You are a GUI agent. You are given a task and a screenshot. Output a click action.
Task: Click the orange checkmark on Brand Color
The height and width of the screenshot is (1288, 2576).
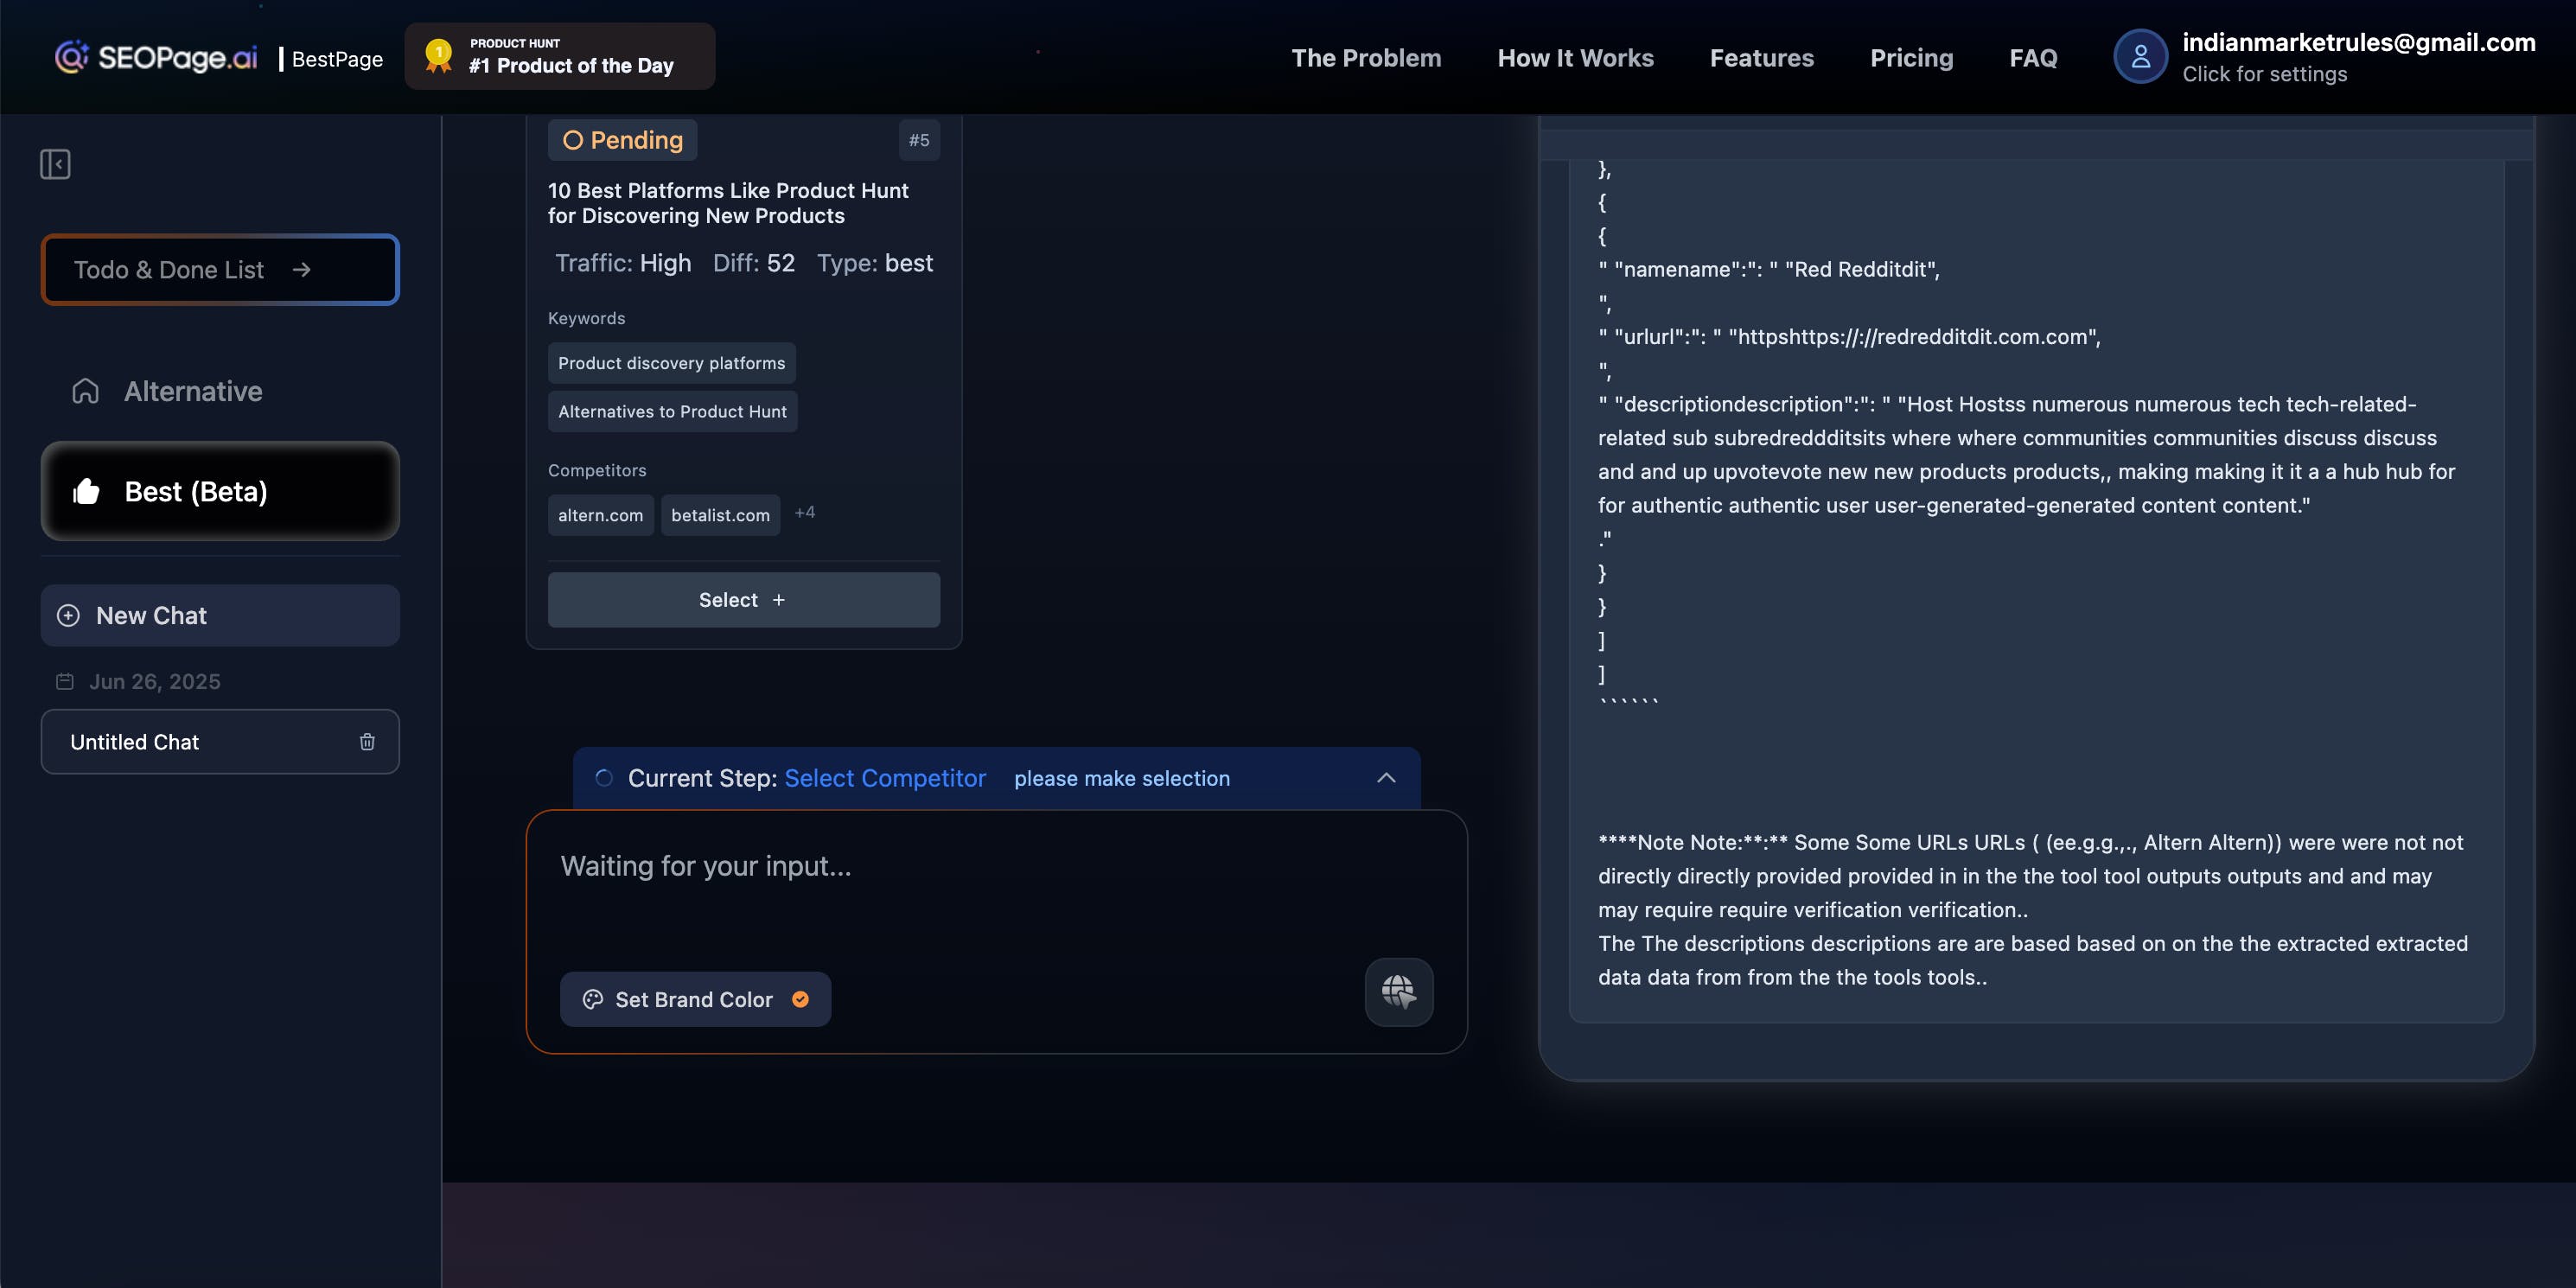click(x=800, y=999)
